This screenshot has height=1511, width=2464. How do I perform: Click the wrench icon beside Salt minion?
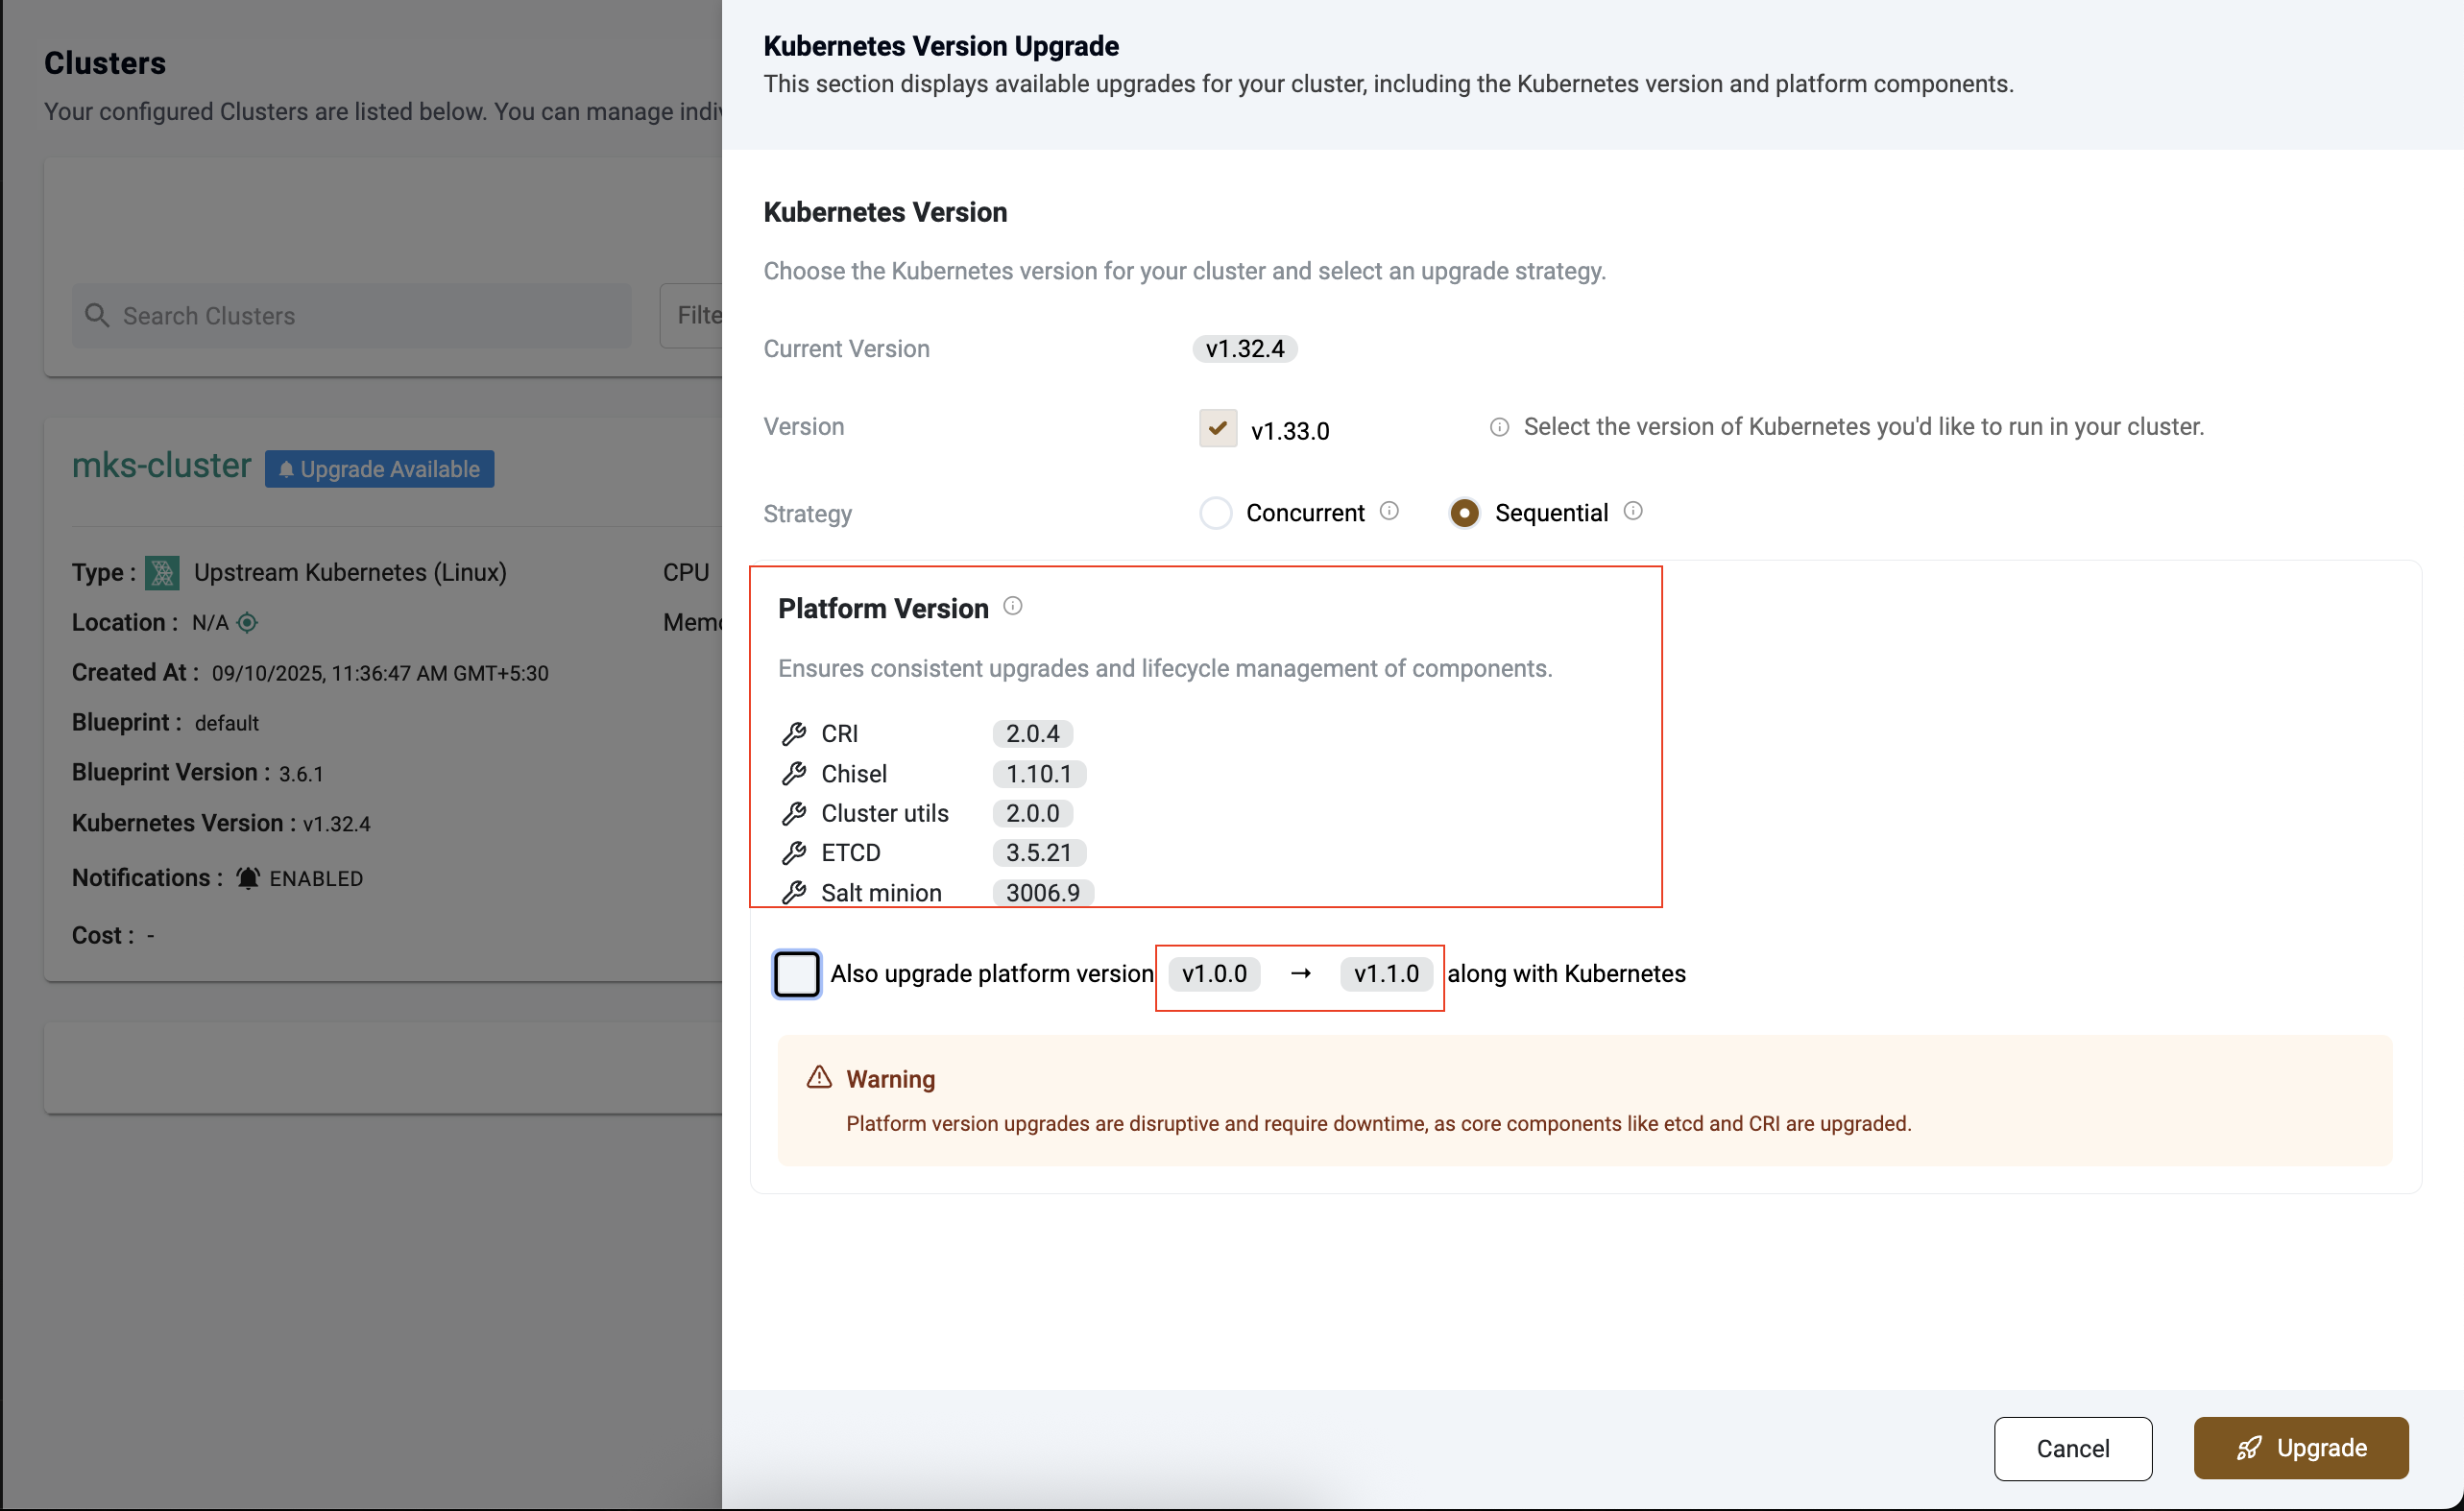(794, 892)
